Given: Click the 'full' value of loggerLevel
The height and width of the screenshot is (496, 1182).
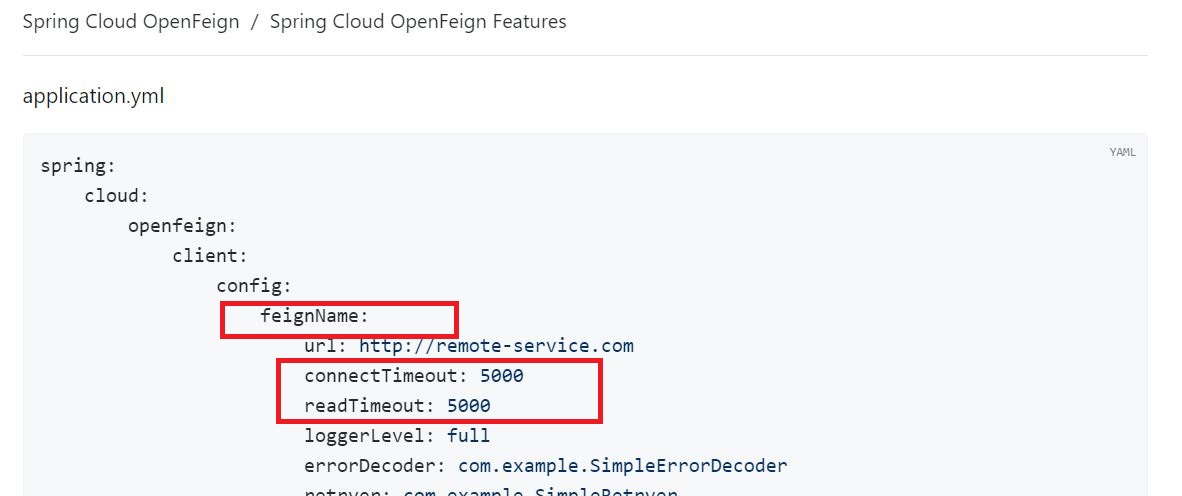Looking at the screenshot, I should (x=468, y=435).
